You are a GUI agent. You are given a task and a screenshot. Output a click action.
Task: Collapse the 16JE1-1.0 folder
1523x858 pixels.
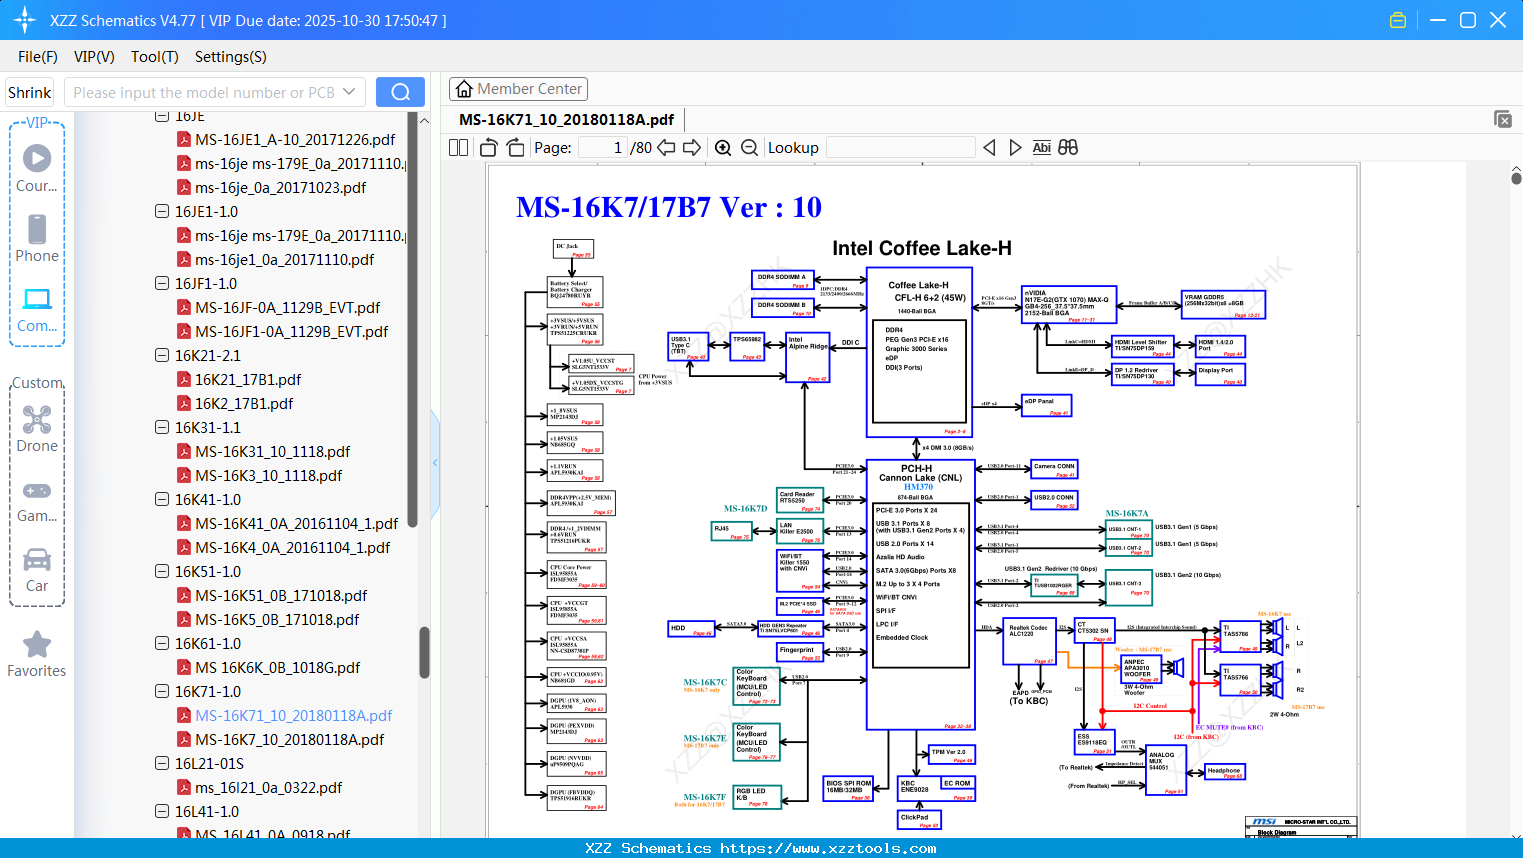162,212
